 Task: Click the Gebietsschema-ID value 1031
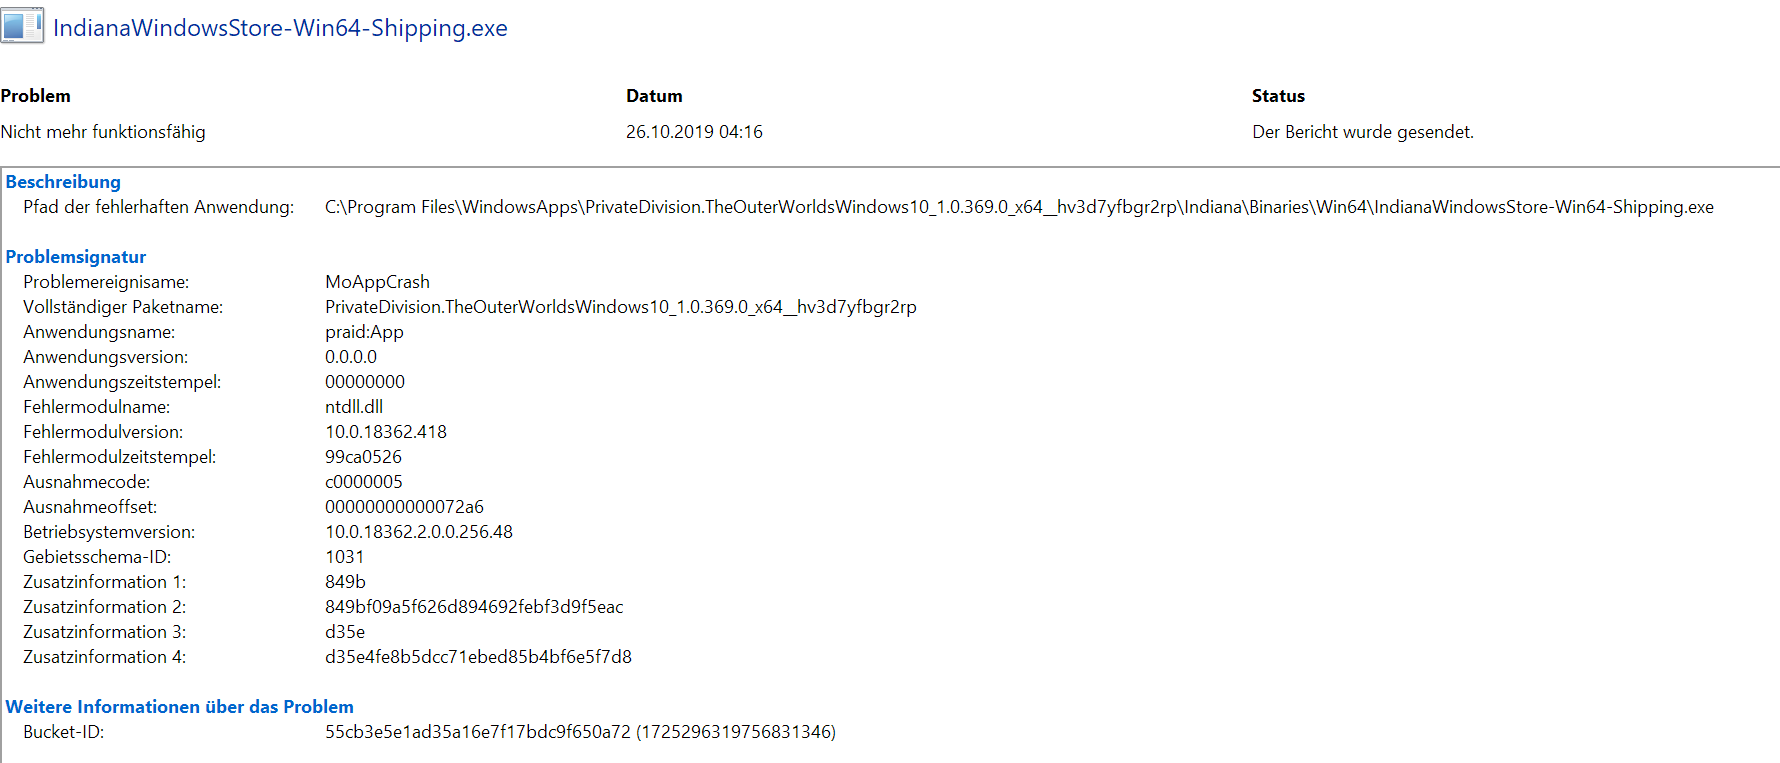(x=345, y=557)
